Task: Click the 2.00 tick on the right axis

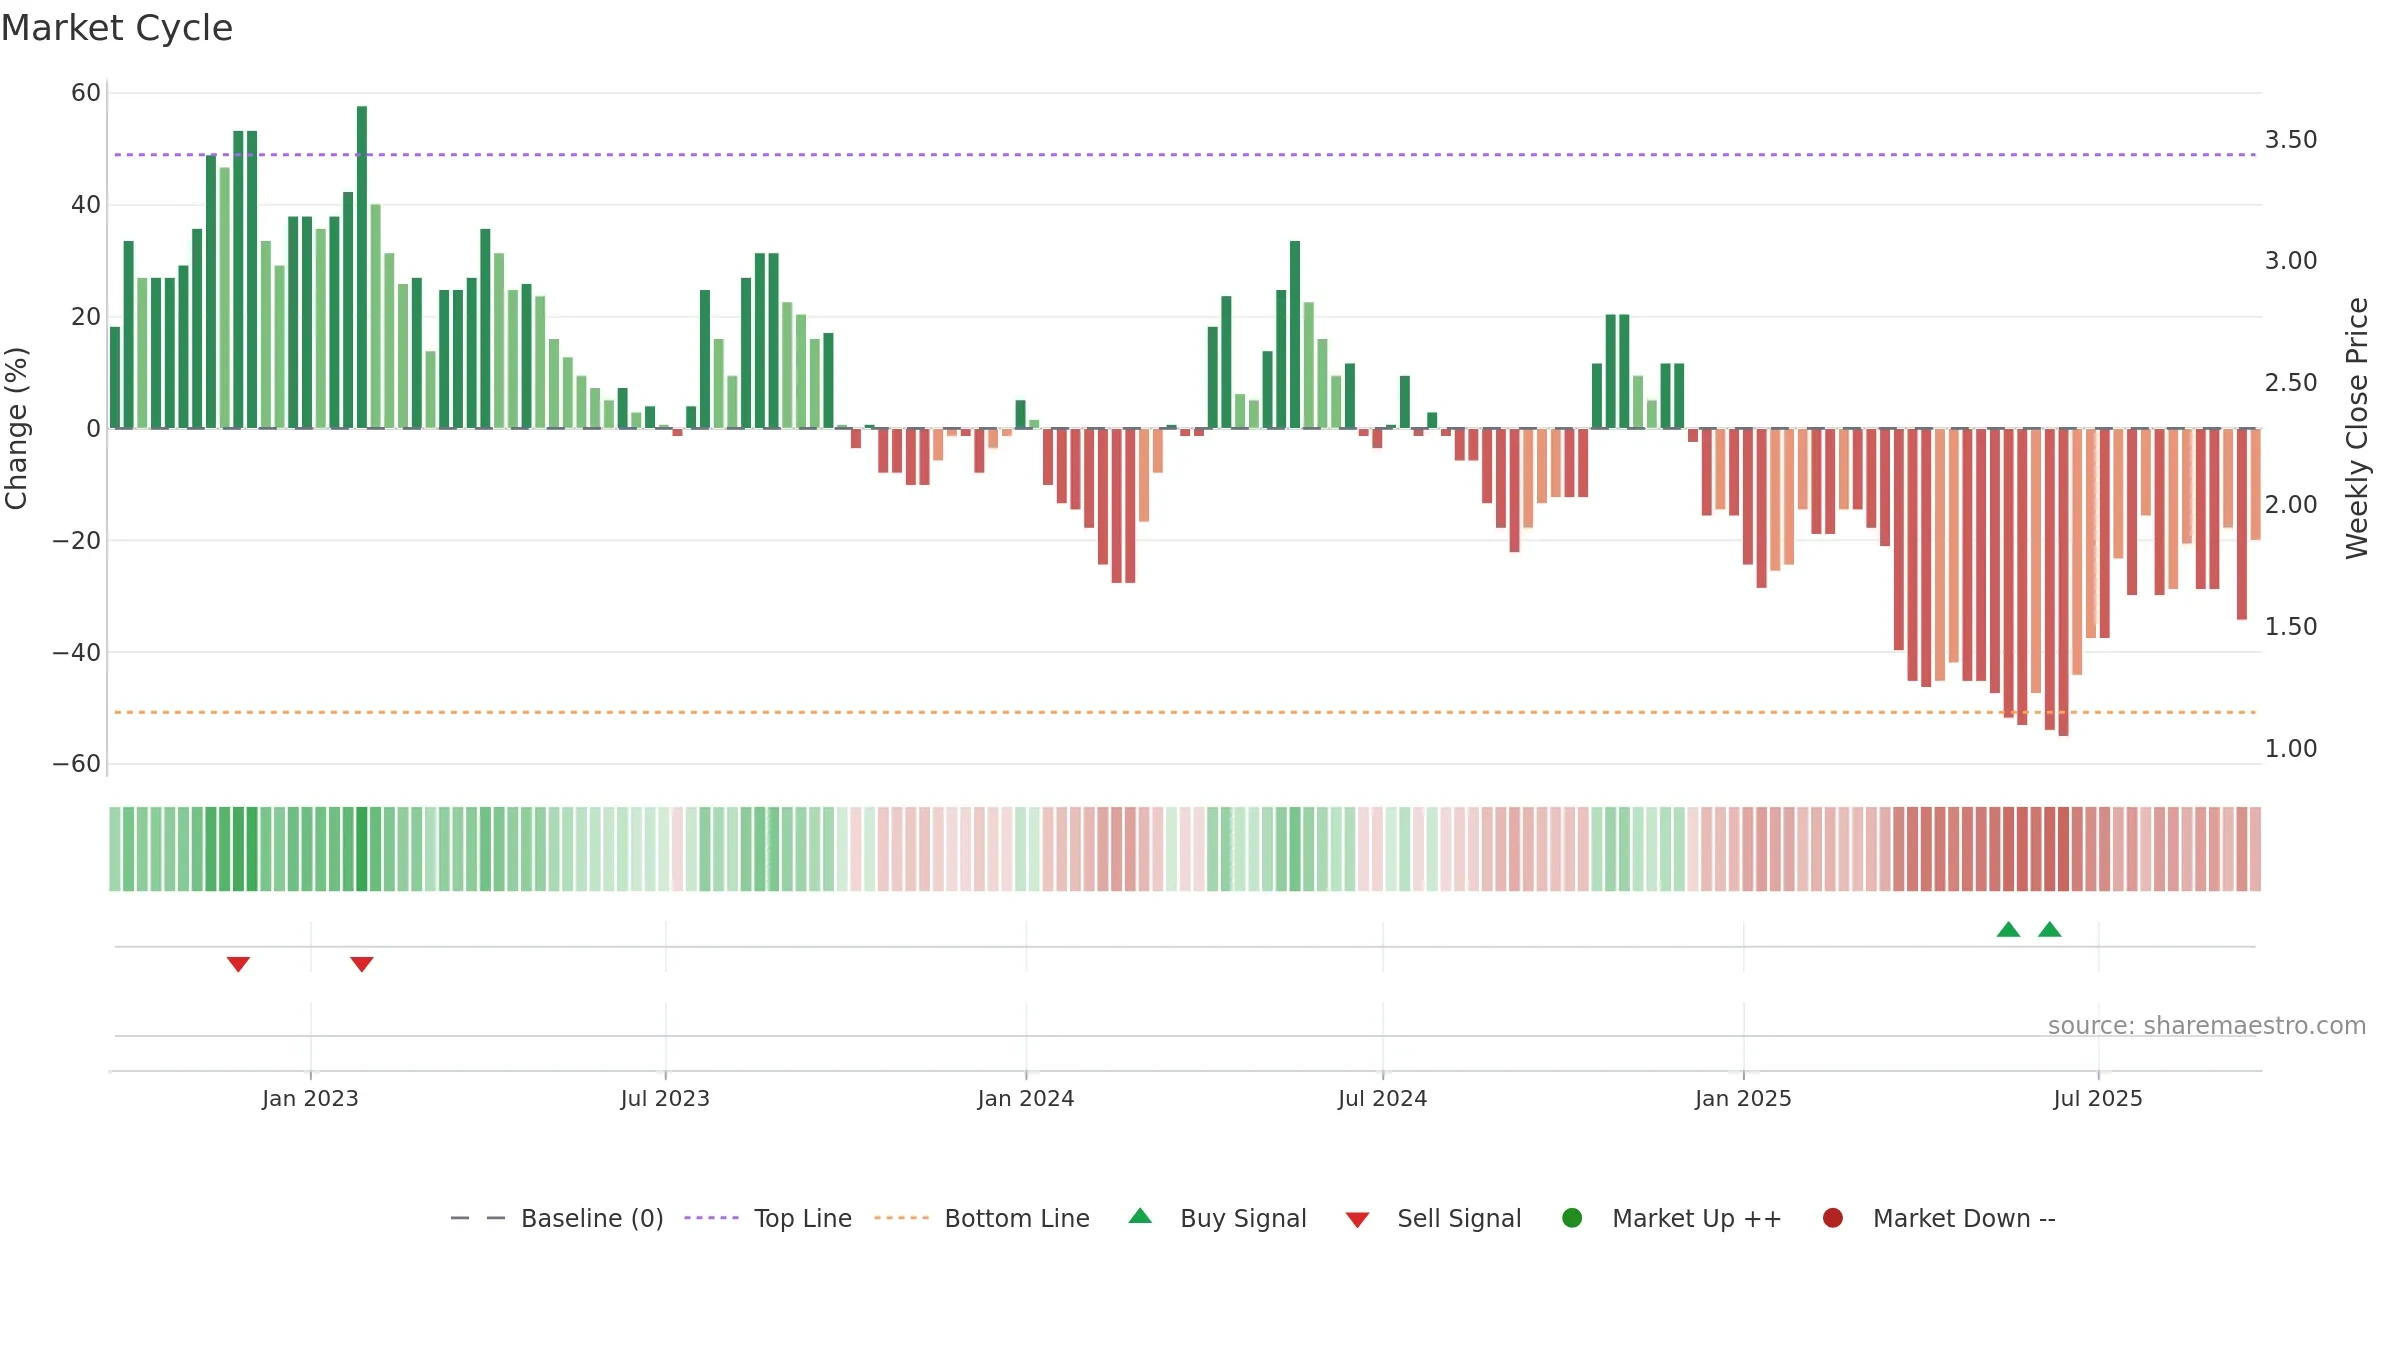Action: (2291, 505)
